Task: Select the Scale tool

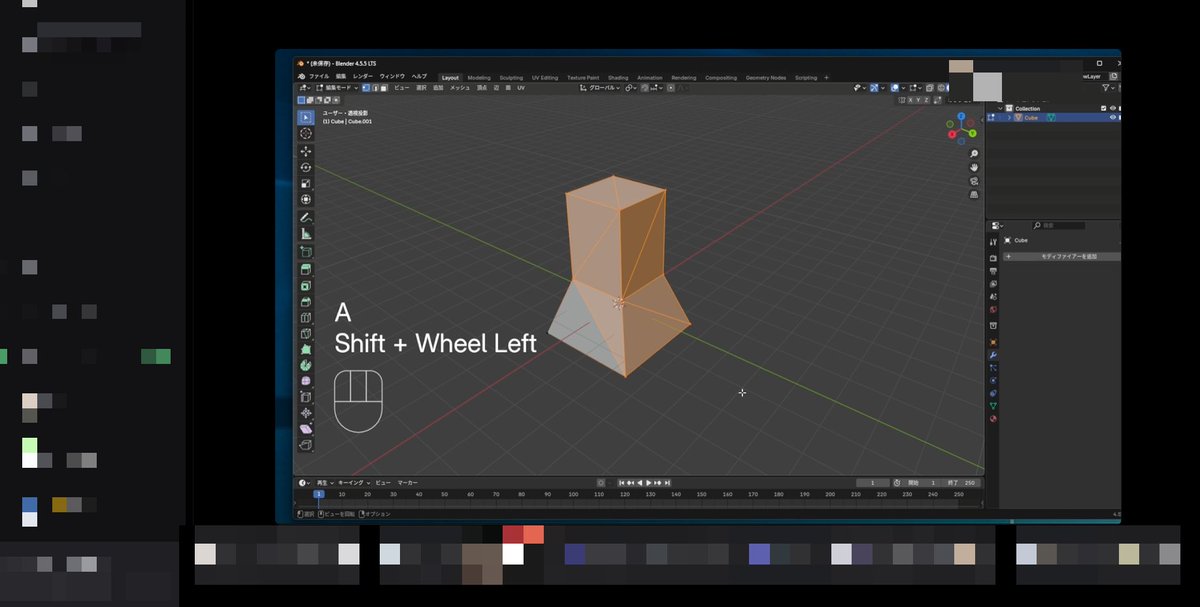Action: point(306,184)
